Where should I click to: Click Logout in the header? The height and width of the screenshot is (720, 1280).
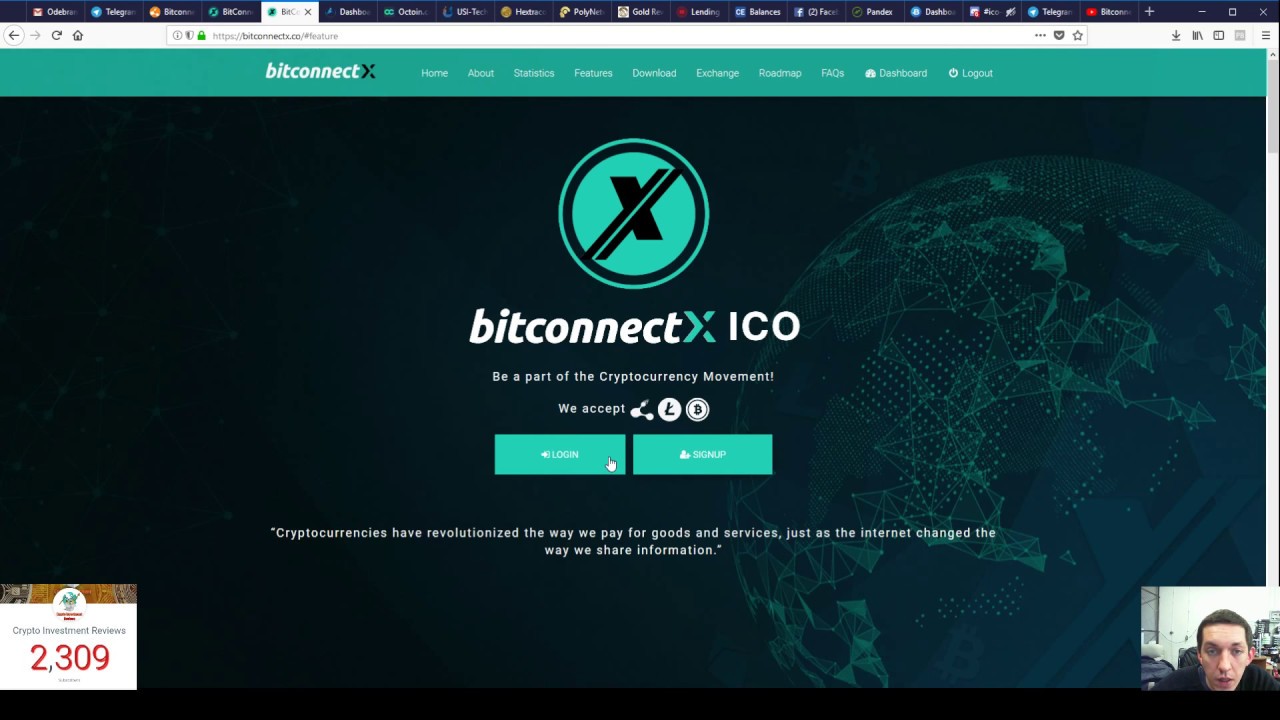970,73
